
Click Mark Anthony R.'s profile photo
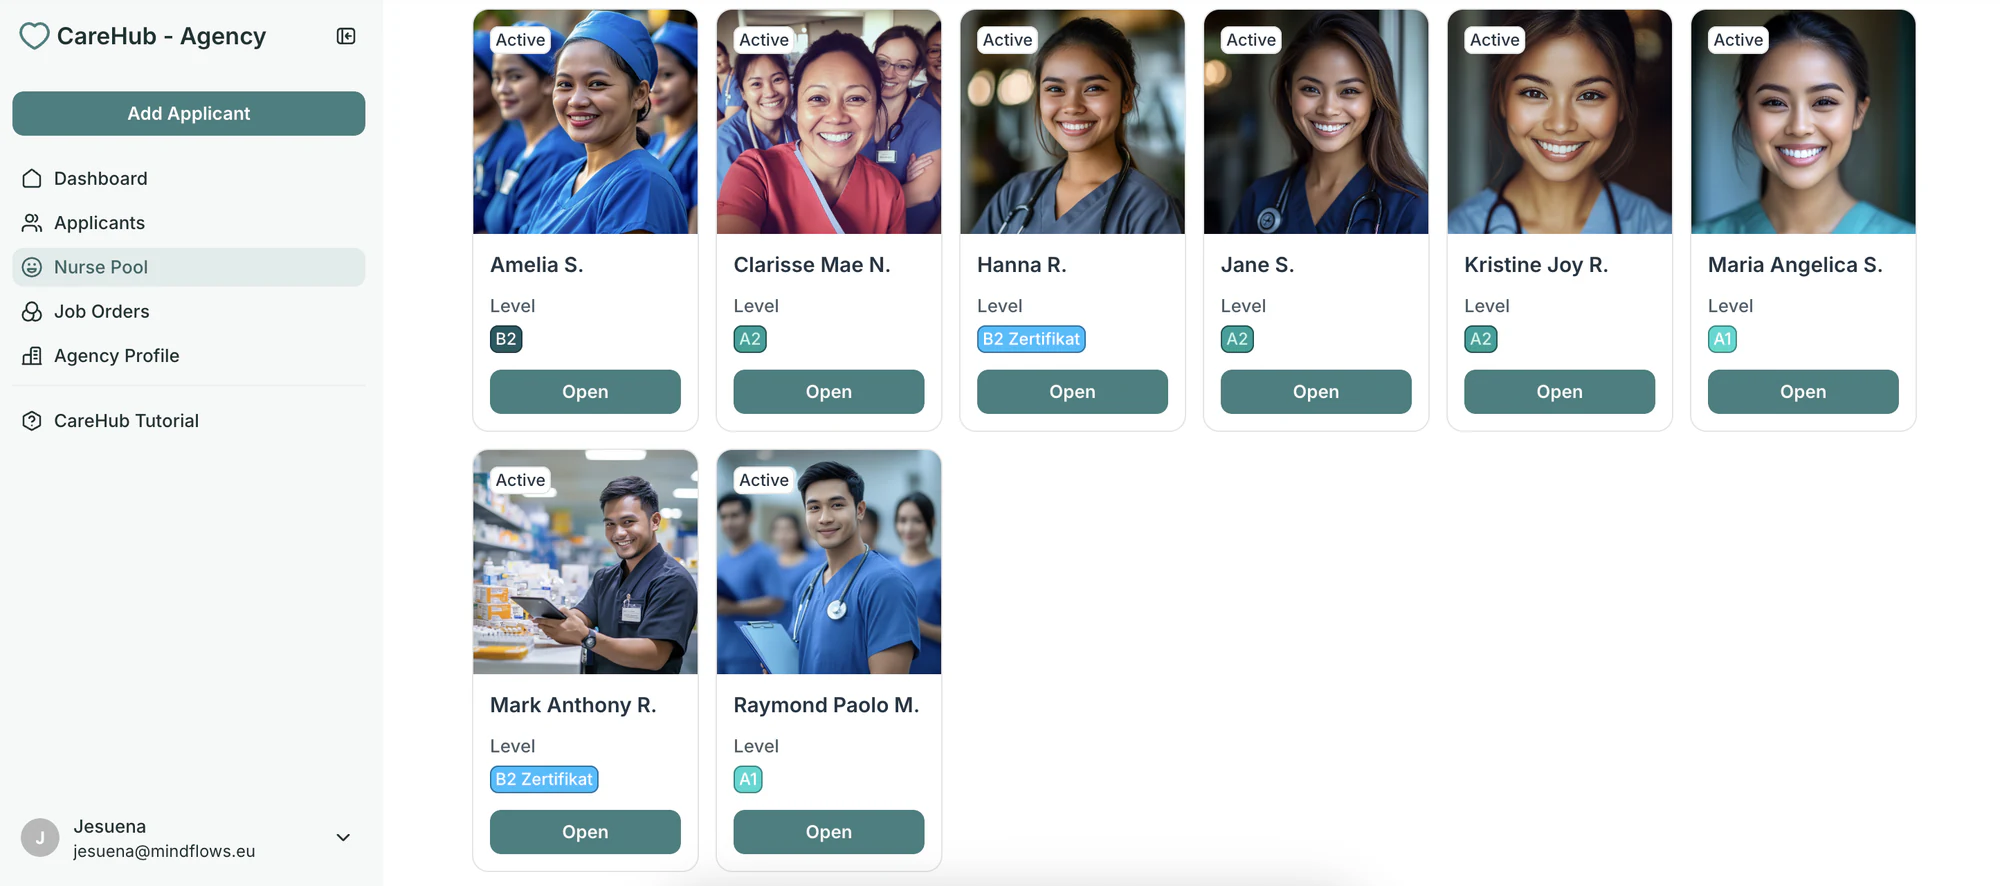pos(585,562)
